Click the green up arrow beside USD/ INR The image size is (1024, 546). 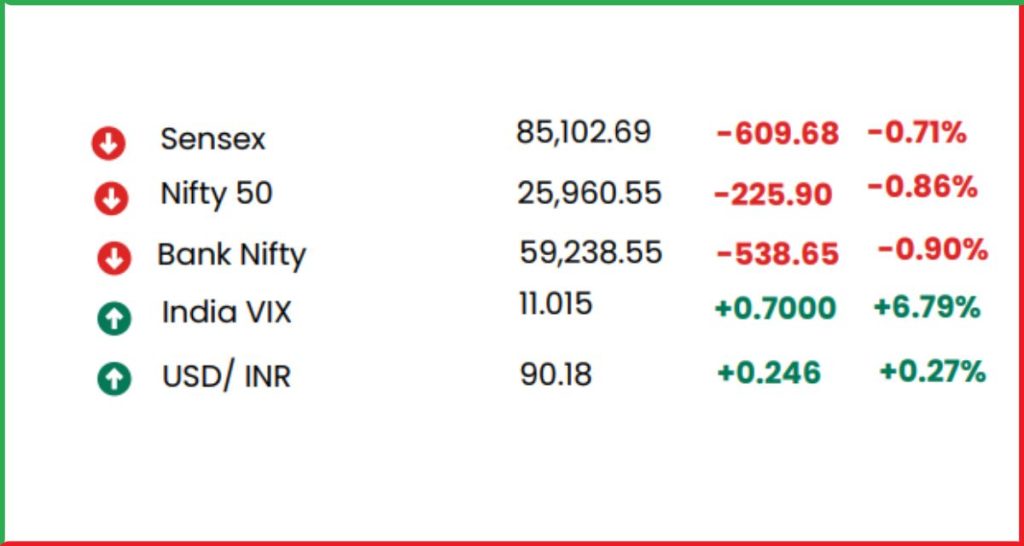click(x=114, y=379)
